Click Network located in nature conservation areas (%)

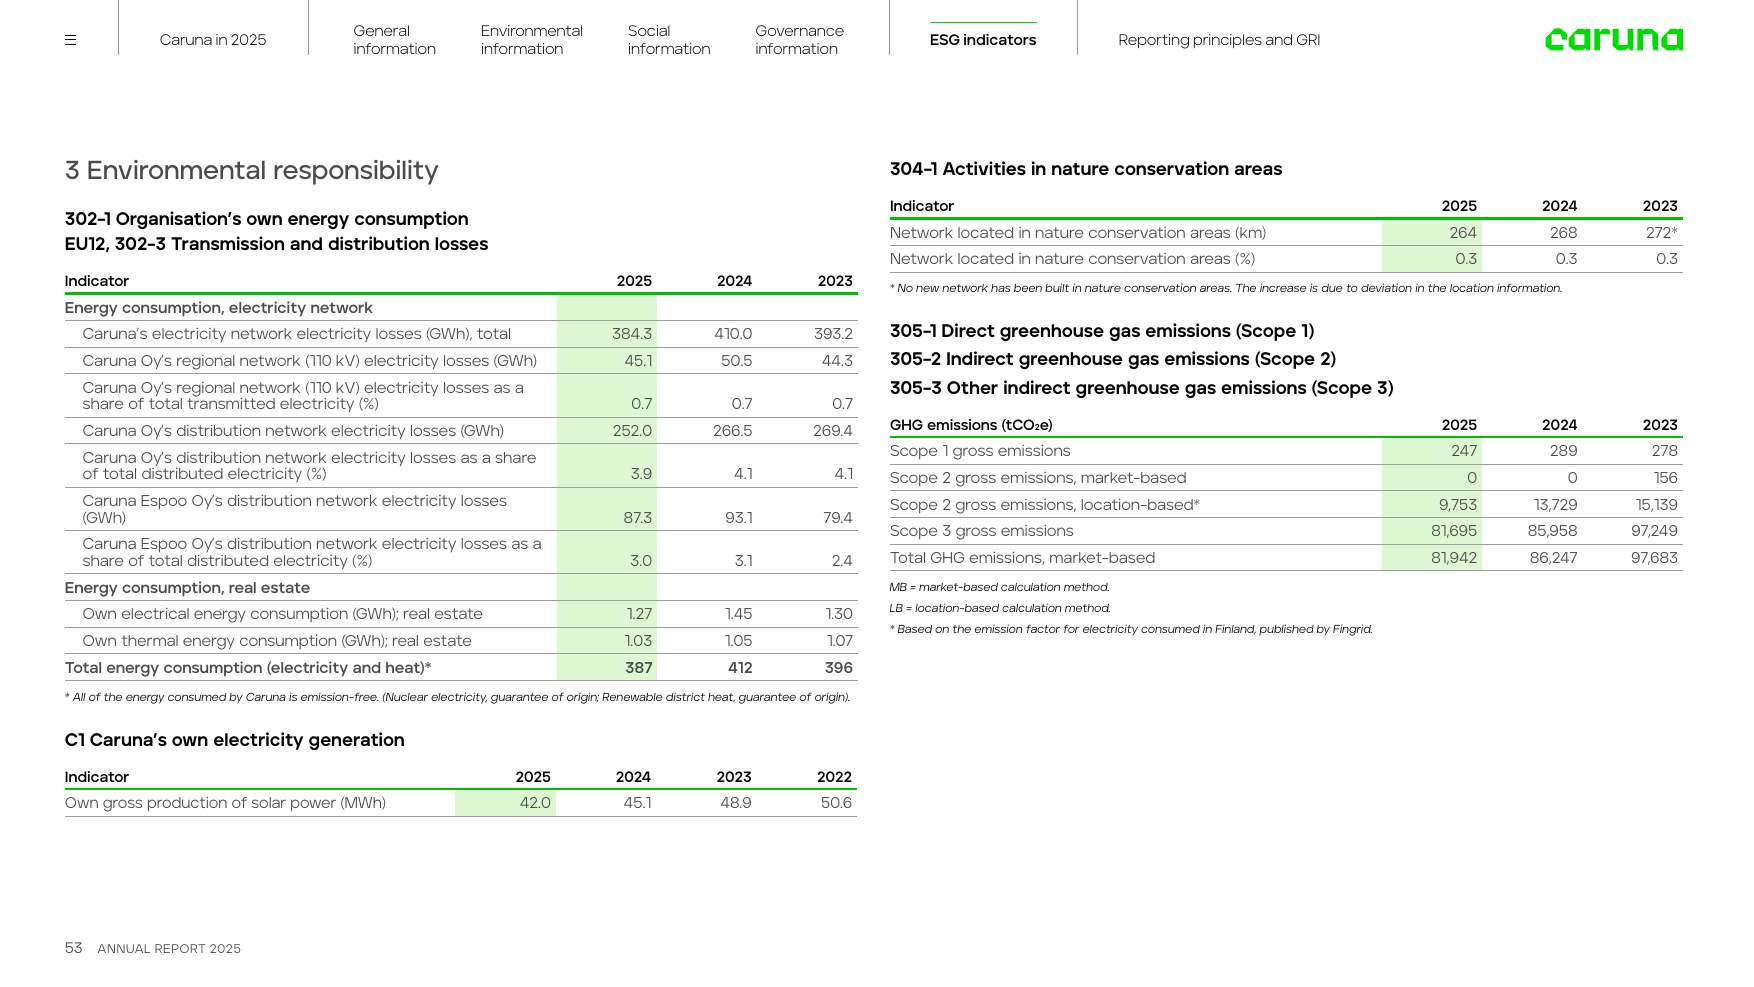1072,259
